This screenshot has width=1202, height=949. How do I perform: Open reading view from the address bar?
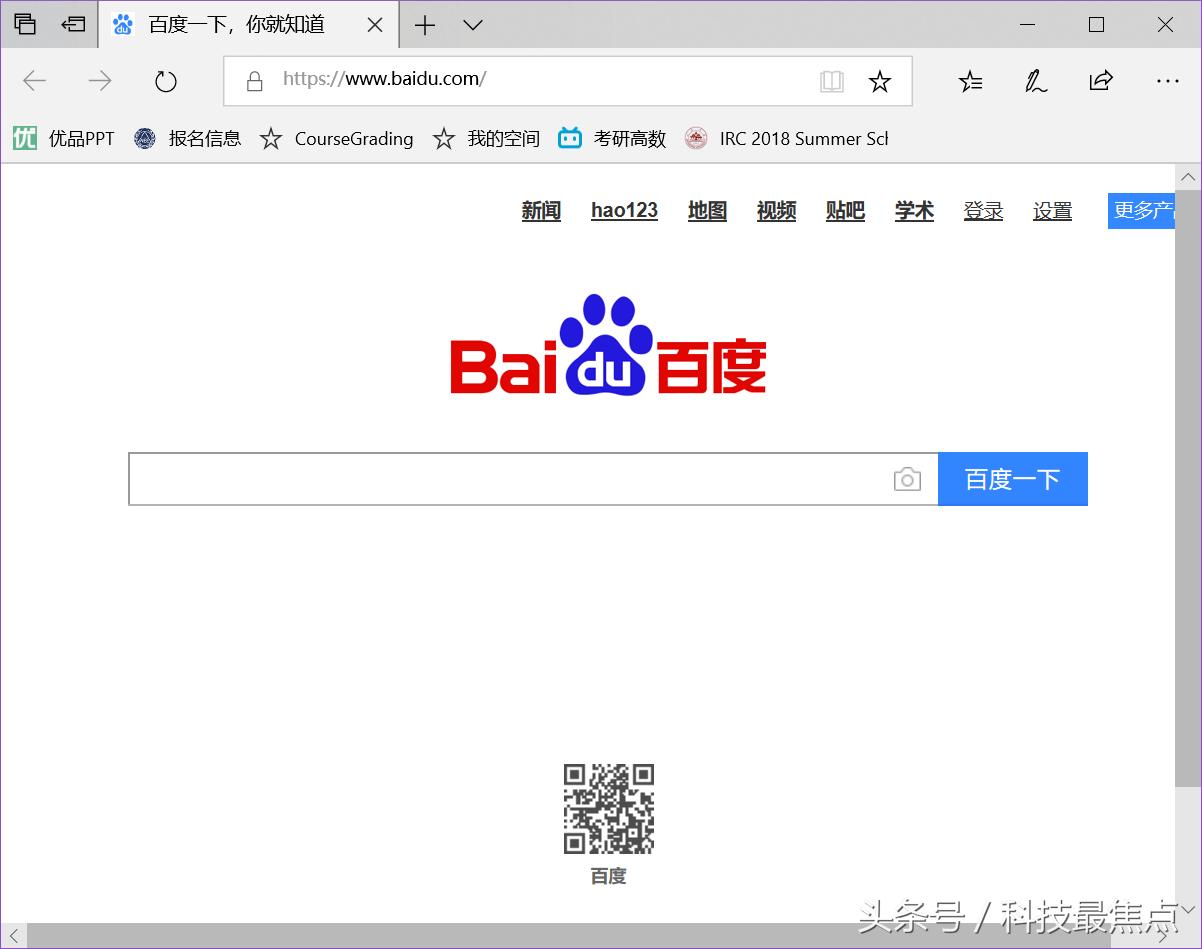[x=831, y=81]
